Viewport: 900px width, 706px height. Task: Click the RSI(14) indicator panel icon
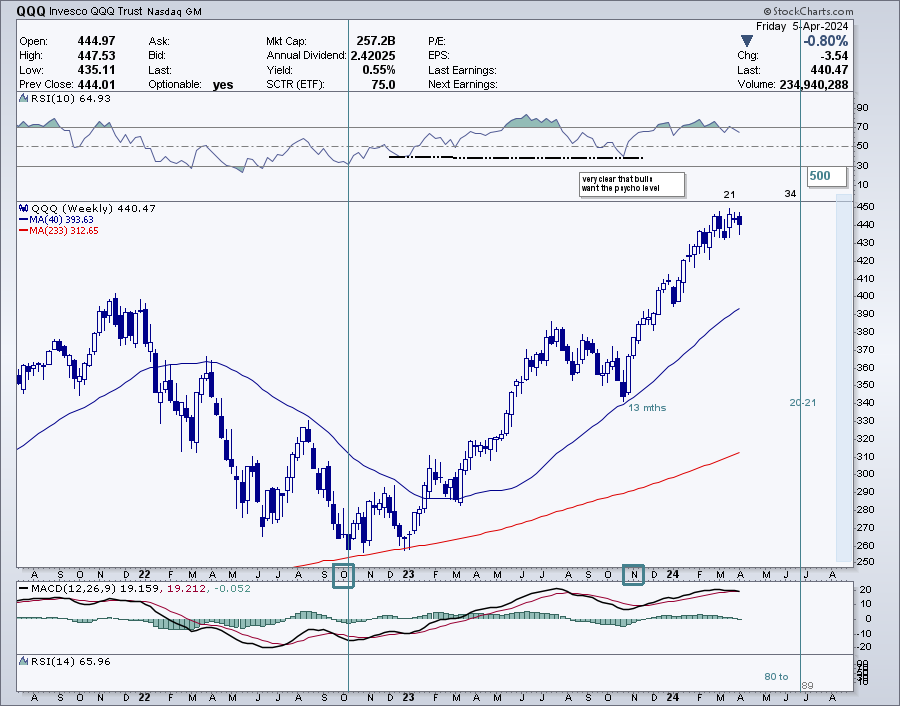(x=24, y=661)
